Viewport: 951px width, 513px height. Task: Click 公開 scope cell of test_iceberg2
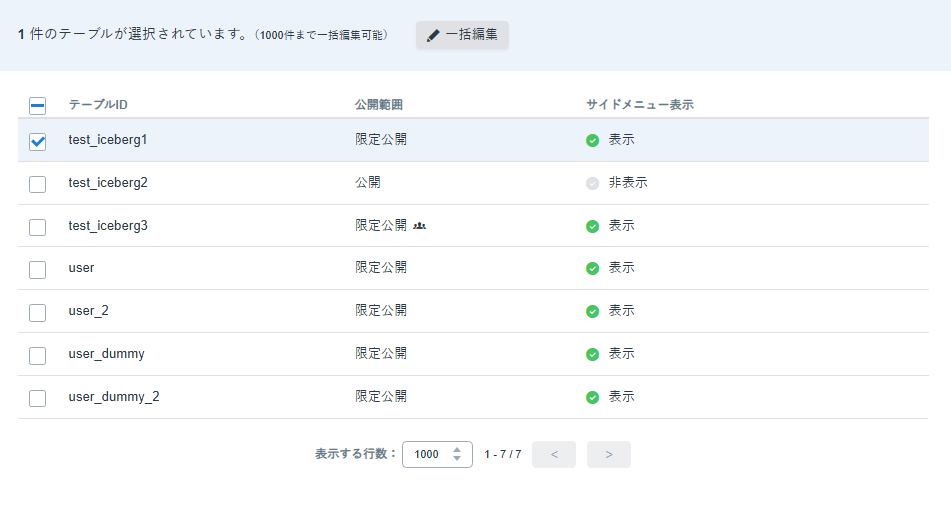pos(368,183)
